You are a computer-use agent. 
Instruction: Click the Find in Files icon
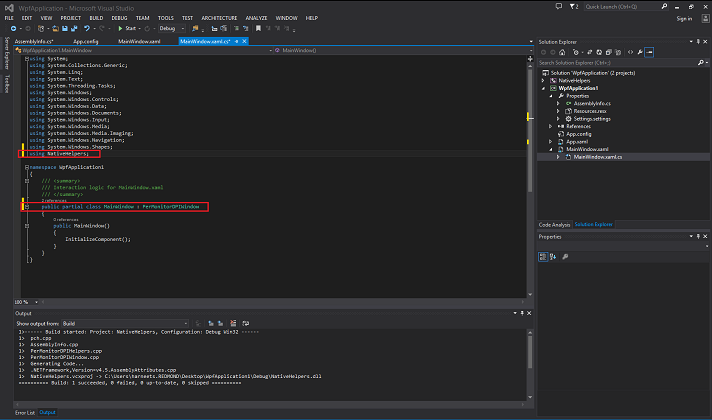pos(195,29)
